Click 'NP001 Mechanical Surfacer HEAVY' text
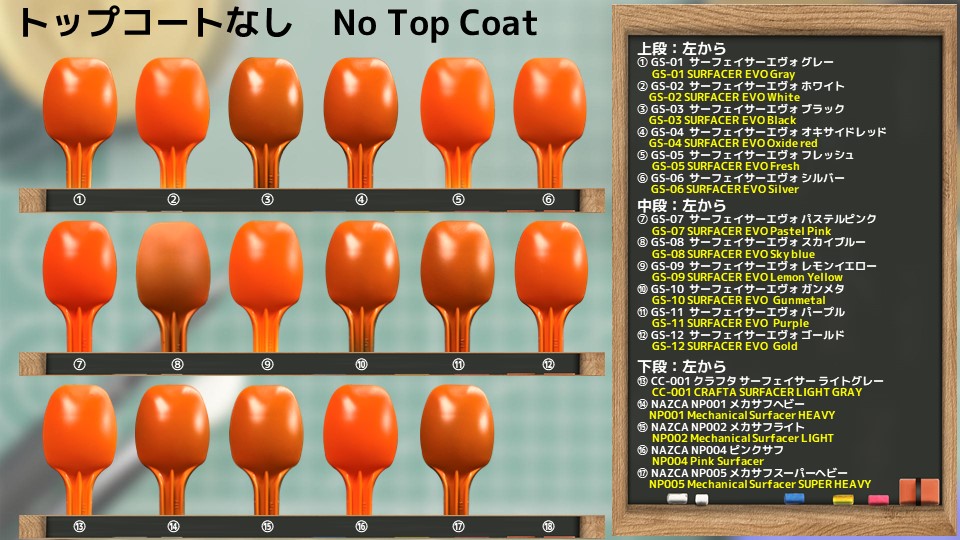 [x=742, y=414]
